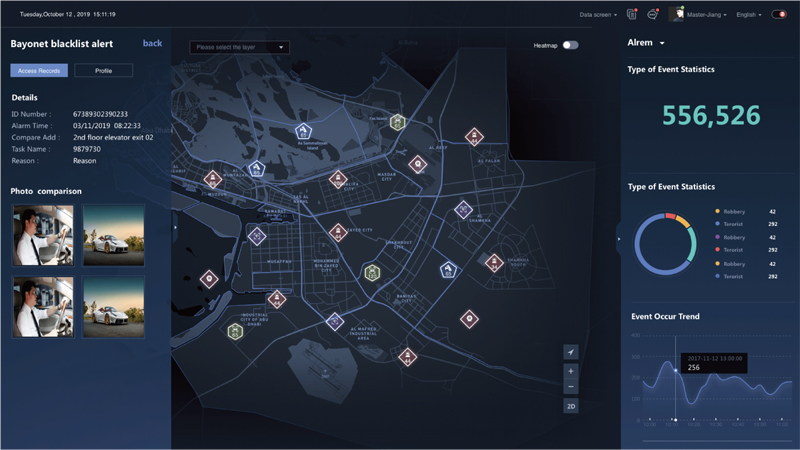Select the red diamond marker near Zayed City
800x450 pixels.
[x=340, y=232]
